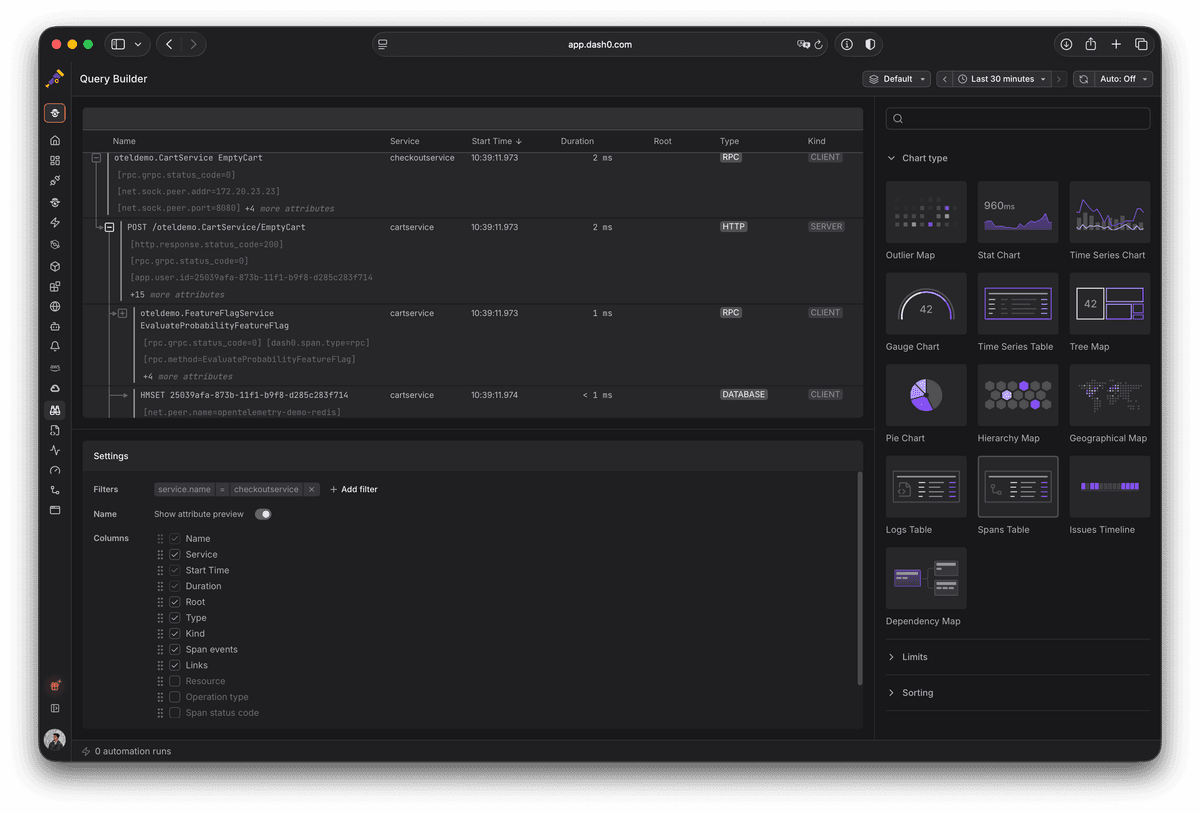Viewport: 1200px width, 813px height.
Task: Open the dashboards grid icon in sidebar
Action: 55,160
